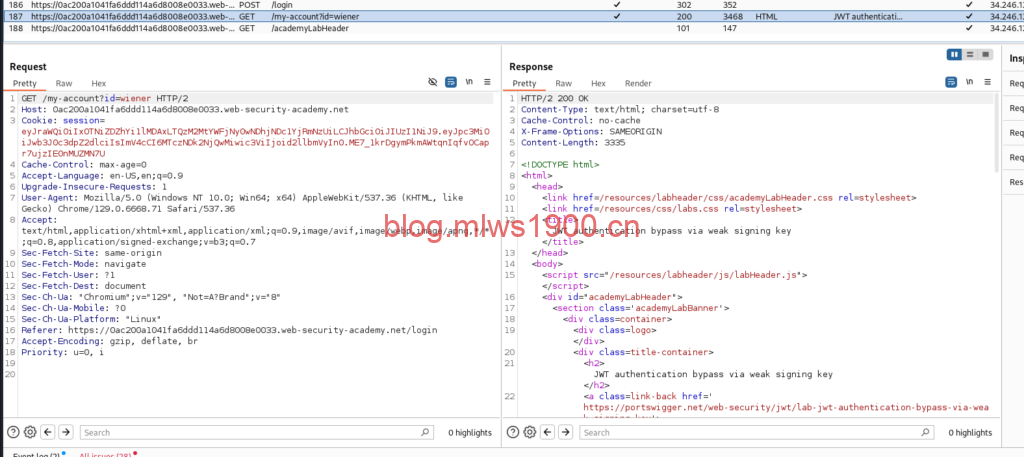Image resolution: width=1024 pixels, height=457 pixels.
Task: Open search settings gear below Request
Action: [x=29, y=432]
